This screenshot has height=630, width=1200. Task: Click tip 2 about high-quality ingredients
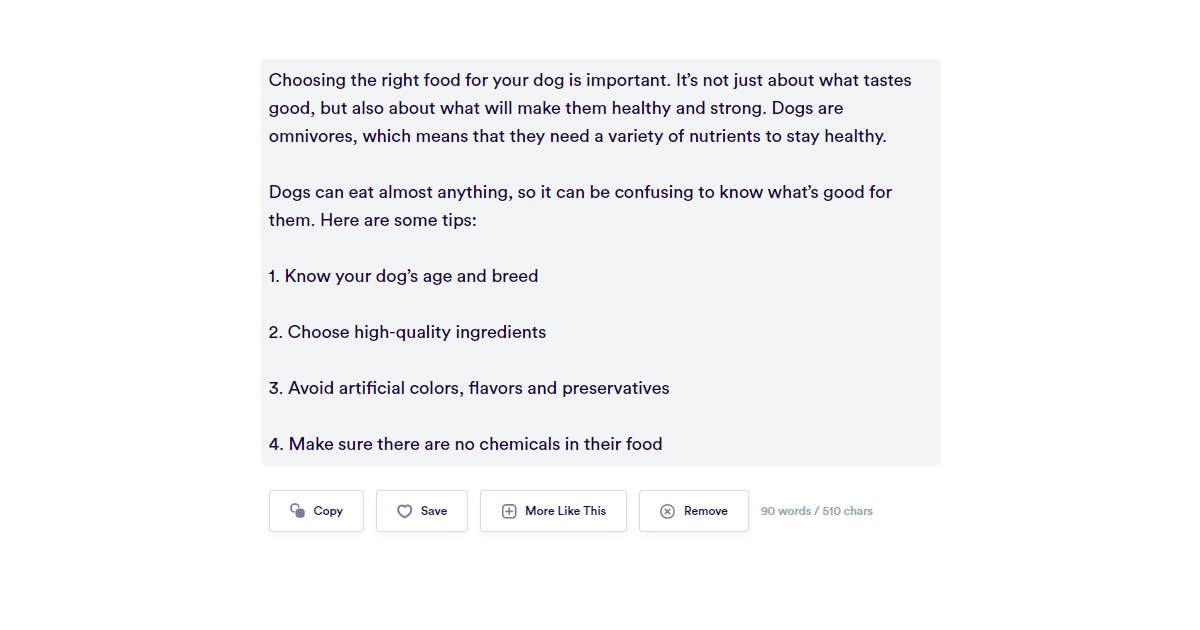pos(407,332)
